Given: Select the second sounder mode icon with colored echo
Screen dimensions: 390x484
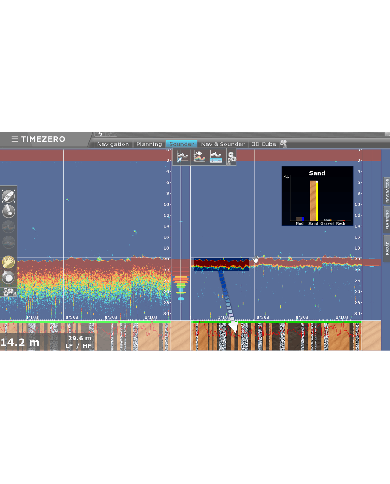Looking at the screenshot, I should point(199,157).
